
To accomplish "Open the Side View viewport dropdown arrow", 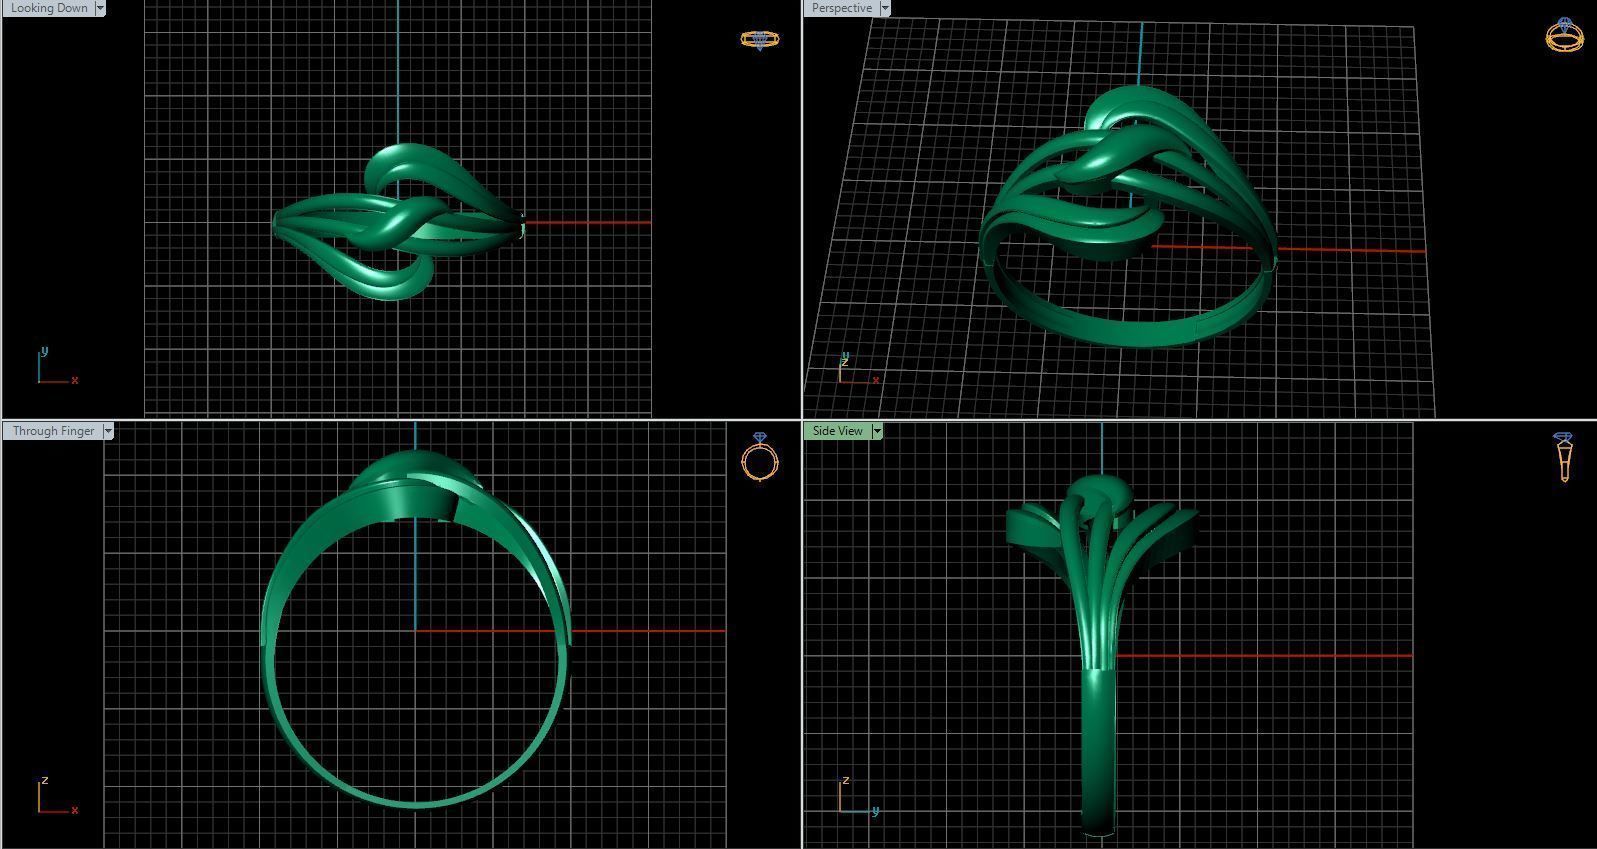I will pos(877,431).
